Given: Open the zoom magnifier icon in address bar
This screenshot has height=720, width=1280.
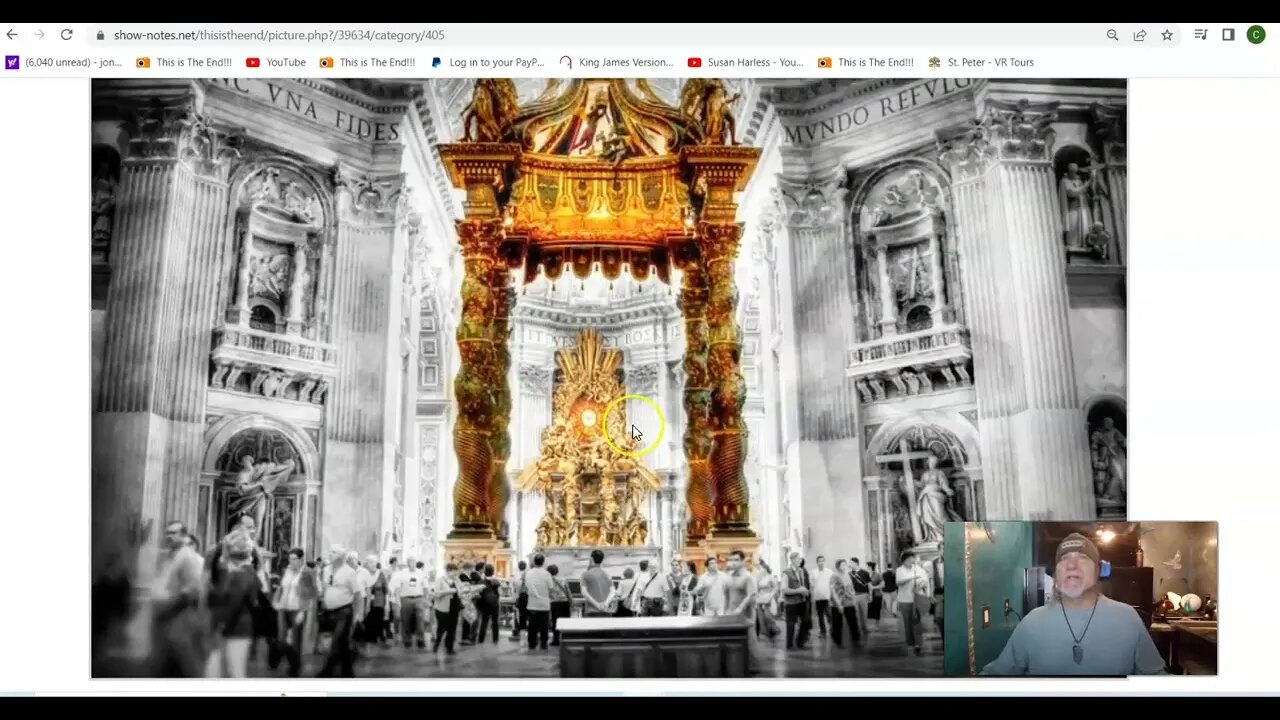Looking at the screenshot, I should tap(1112, 35).
